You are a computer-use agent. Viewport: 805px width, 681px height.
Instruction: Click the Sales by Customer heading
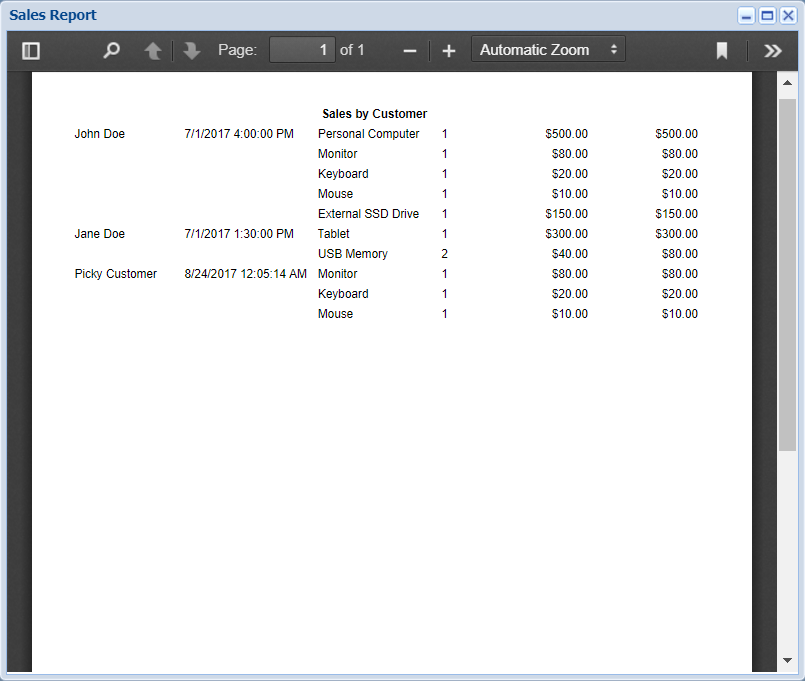click(x=374, y=114)
